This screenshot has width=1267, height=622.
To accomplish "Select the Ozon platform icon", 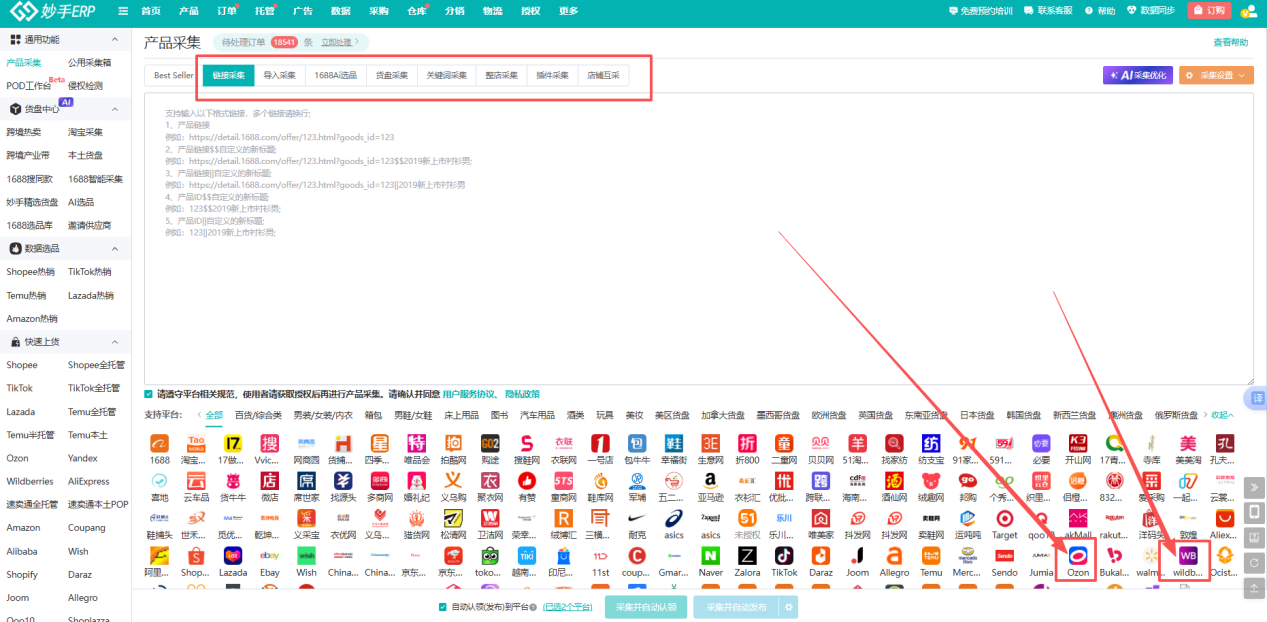I will coord(1078,556).
